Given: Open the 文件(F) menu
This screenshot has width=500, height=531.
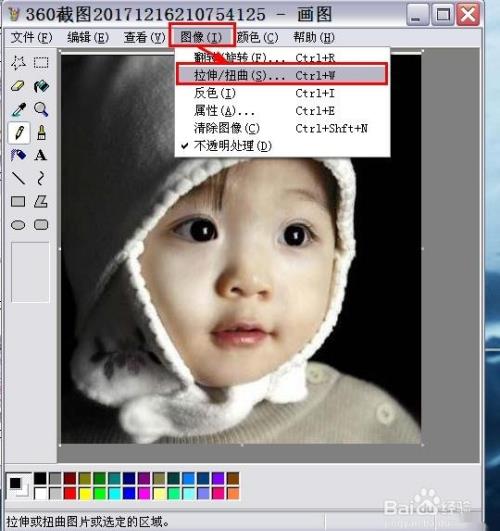Looking at the screenshot, I should (32, 37).
